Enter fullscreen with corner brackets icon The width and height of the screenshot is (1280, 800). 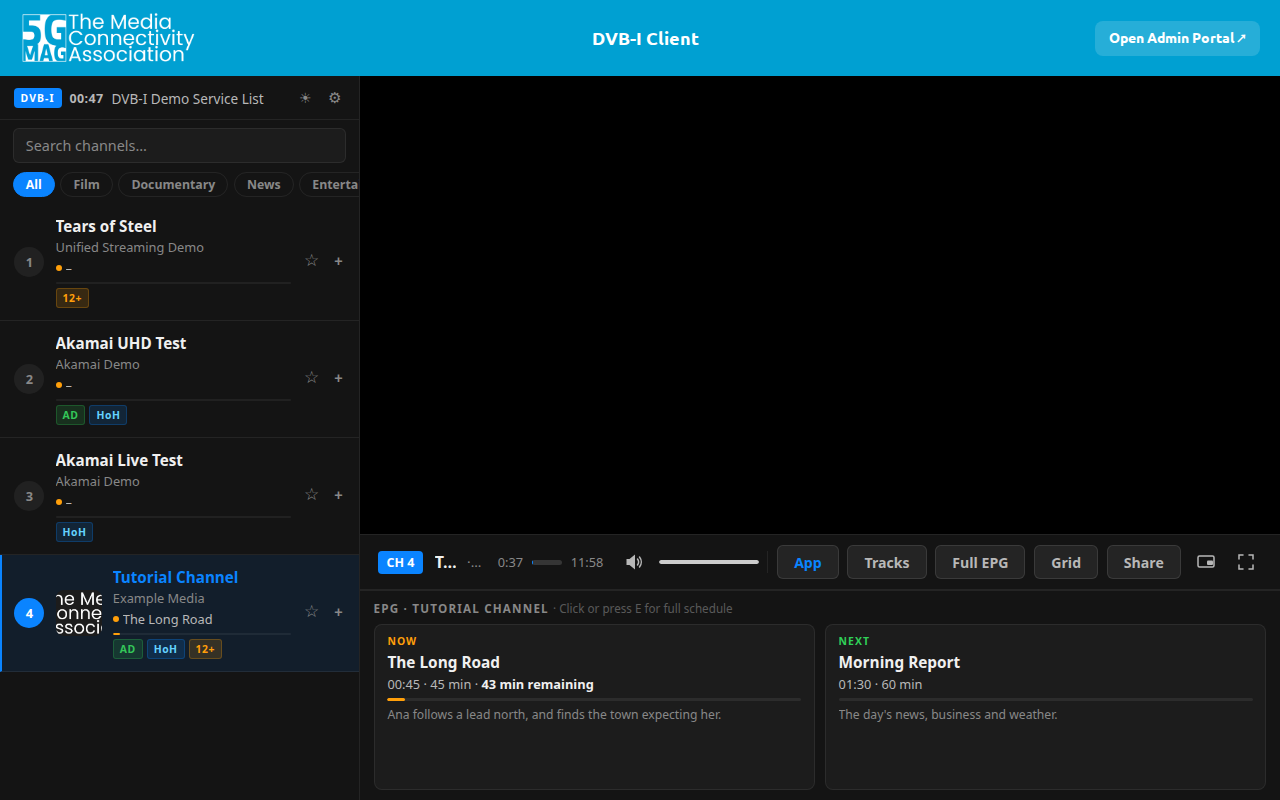coord(1246,562)
